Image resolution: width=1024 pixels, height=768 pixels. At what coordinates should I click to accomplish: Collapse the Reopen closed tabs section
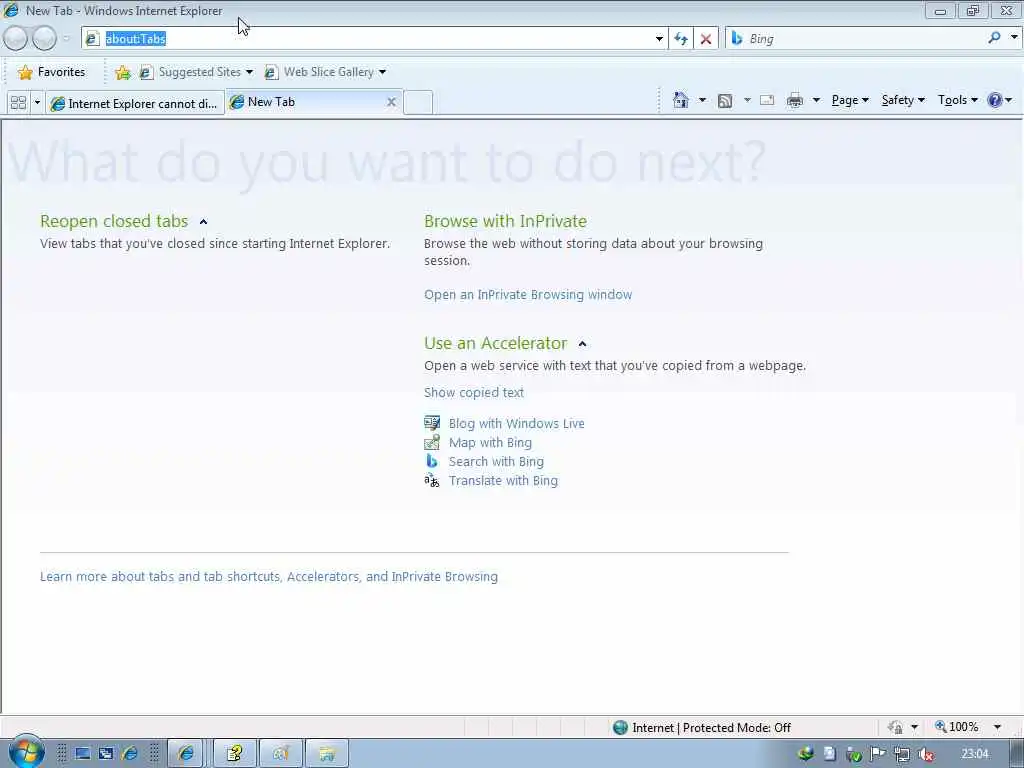(x=203, y=221)
